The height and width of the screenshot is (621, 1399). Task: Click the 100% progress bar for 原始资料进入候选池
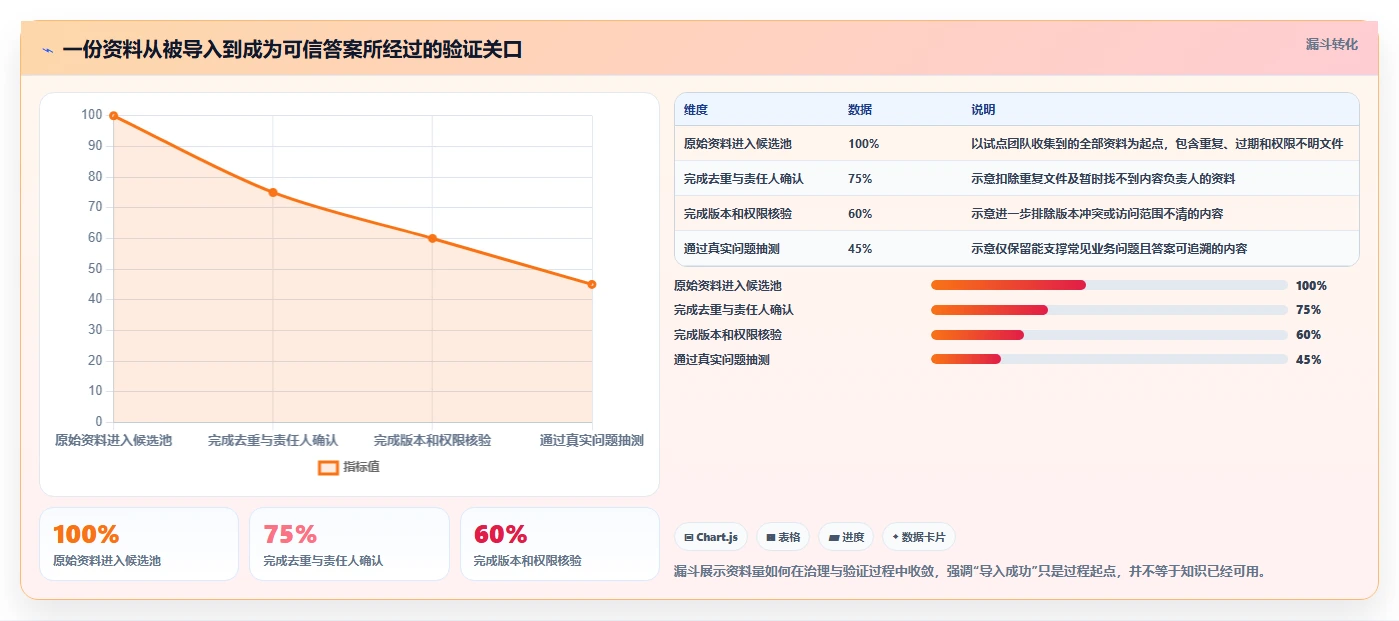pos(1109,285)
